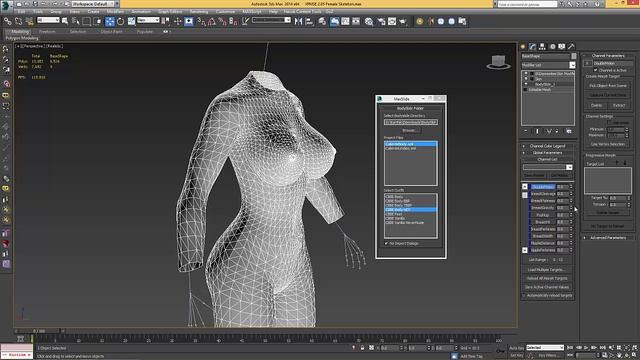
Task: Click the BodySlide directory path field
Action: tap(411, 122)
